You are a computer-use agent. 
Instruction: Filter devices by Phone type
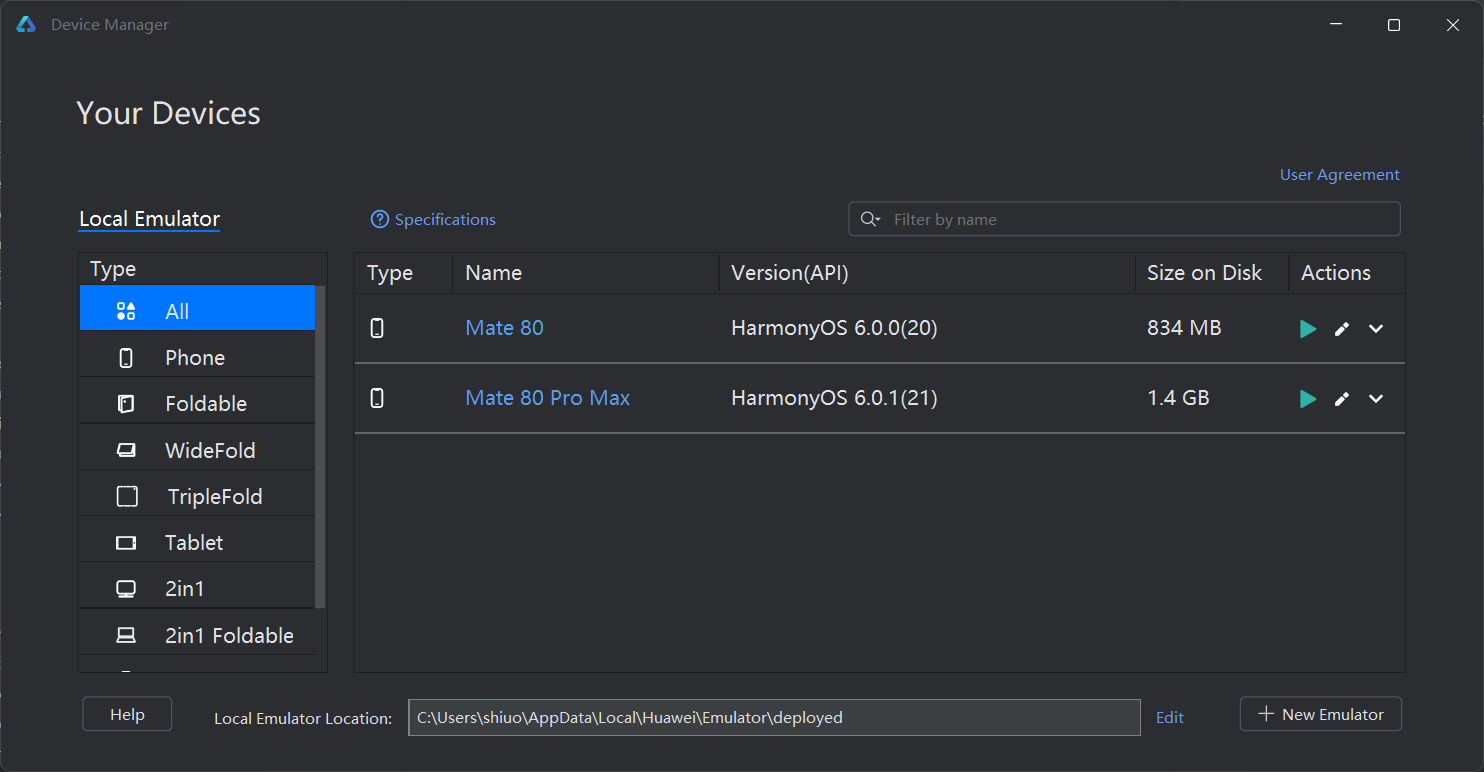pos(197,357)
